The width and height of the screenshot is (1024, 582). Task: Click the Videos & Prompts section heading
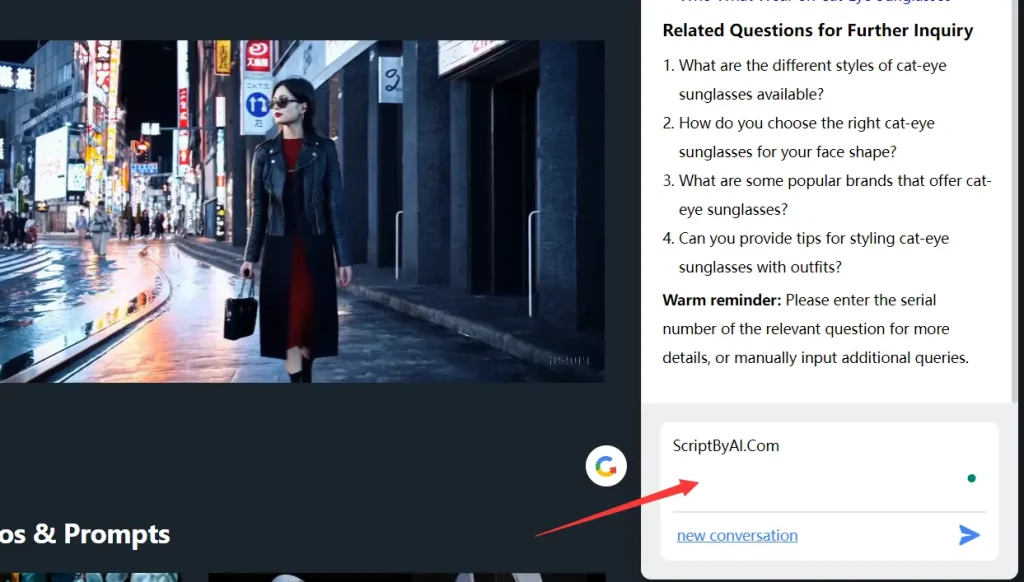pyautogui.click(x=84, y=534)
